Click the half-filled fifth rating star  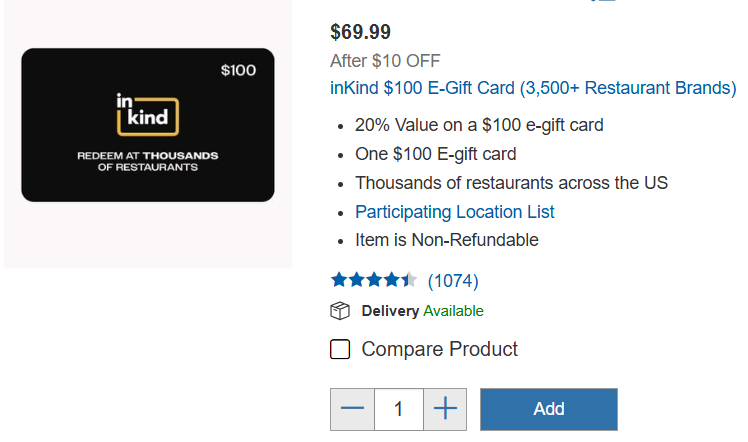point(410,280)
